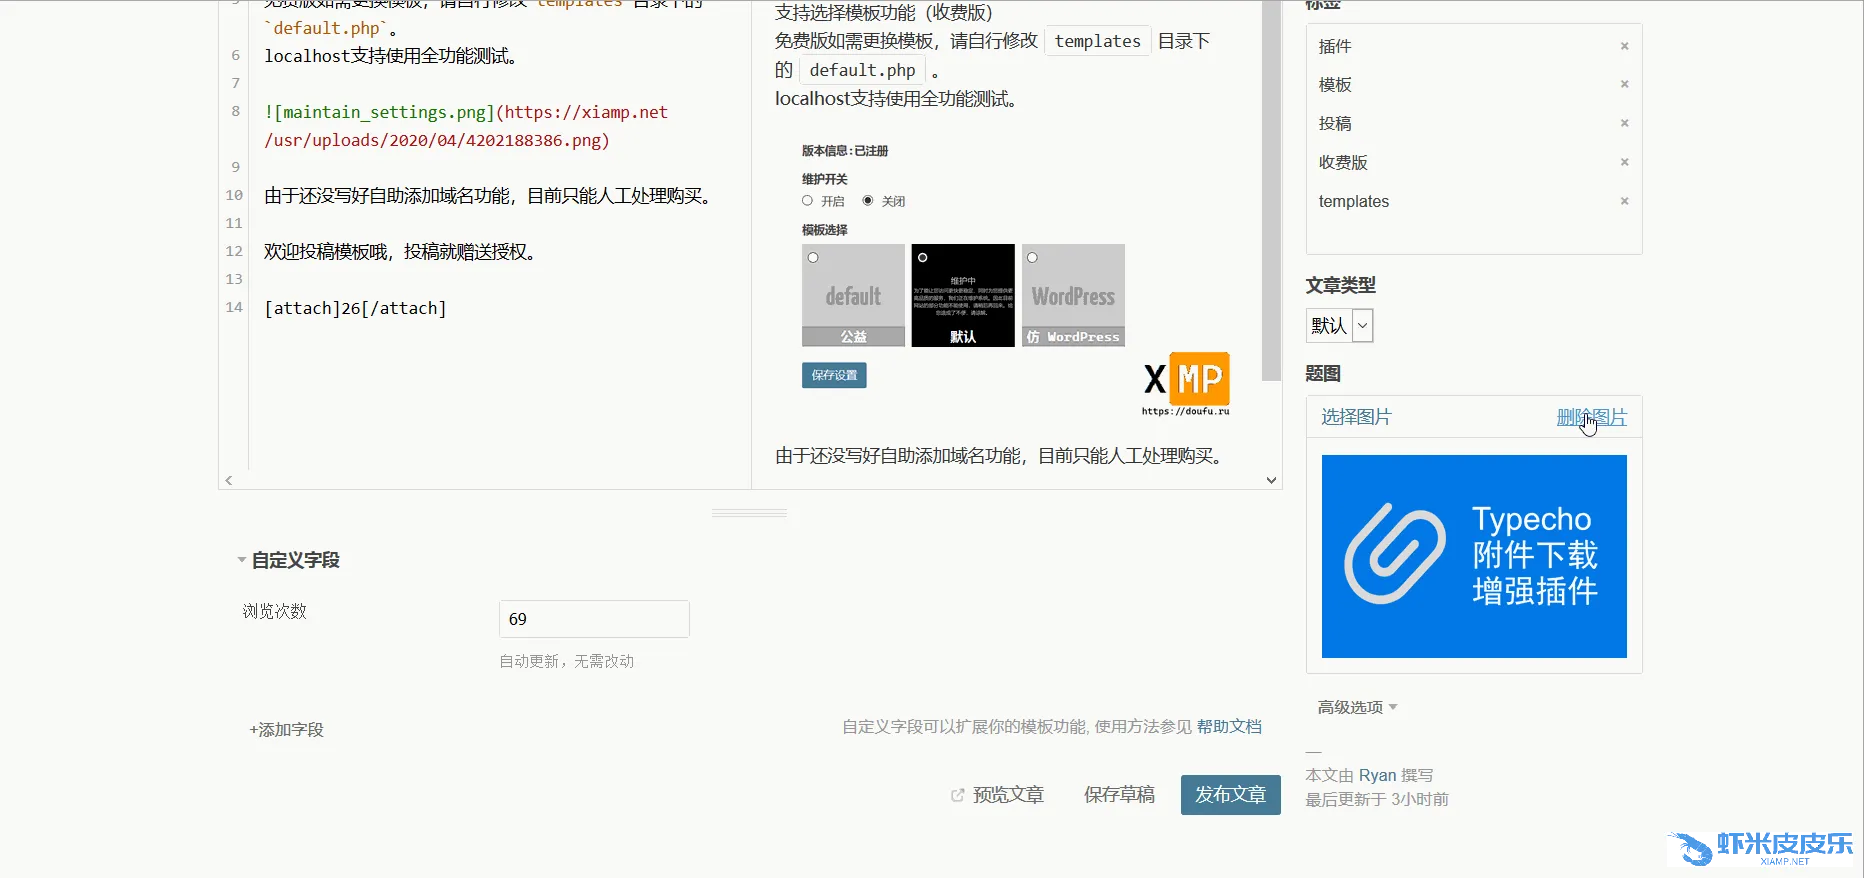Viewport: 1864px width, 878px height.
Task: Click the preview article external link icon
Action: 957,795
